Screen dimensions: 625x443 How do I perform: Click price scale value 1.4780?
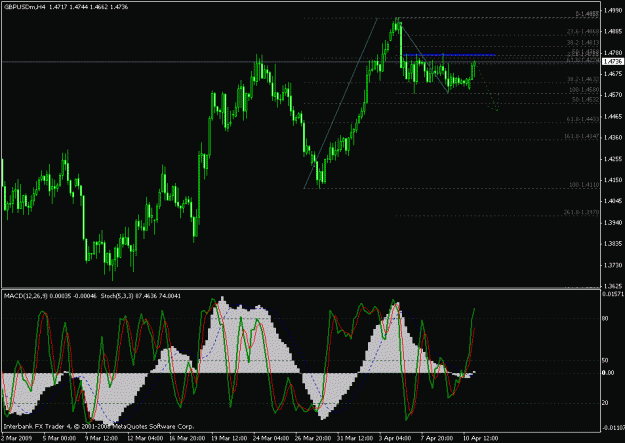click(613, 53)
